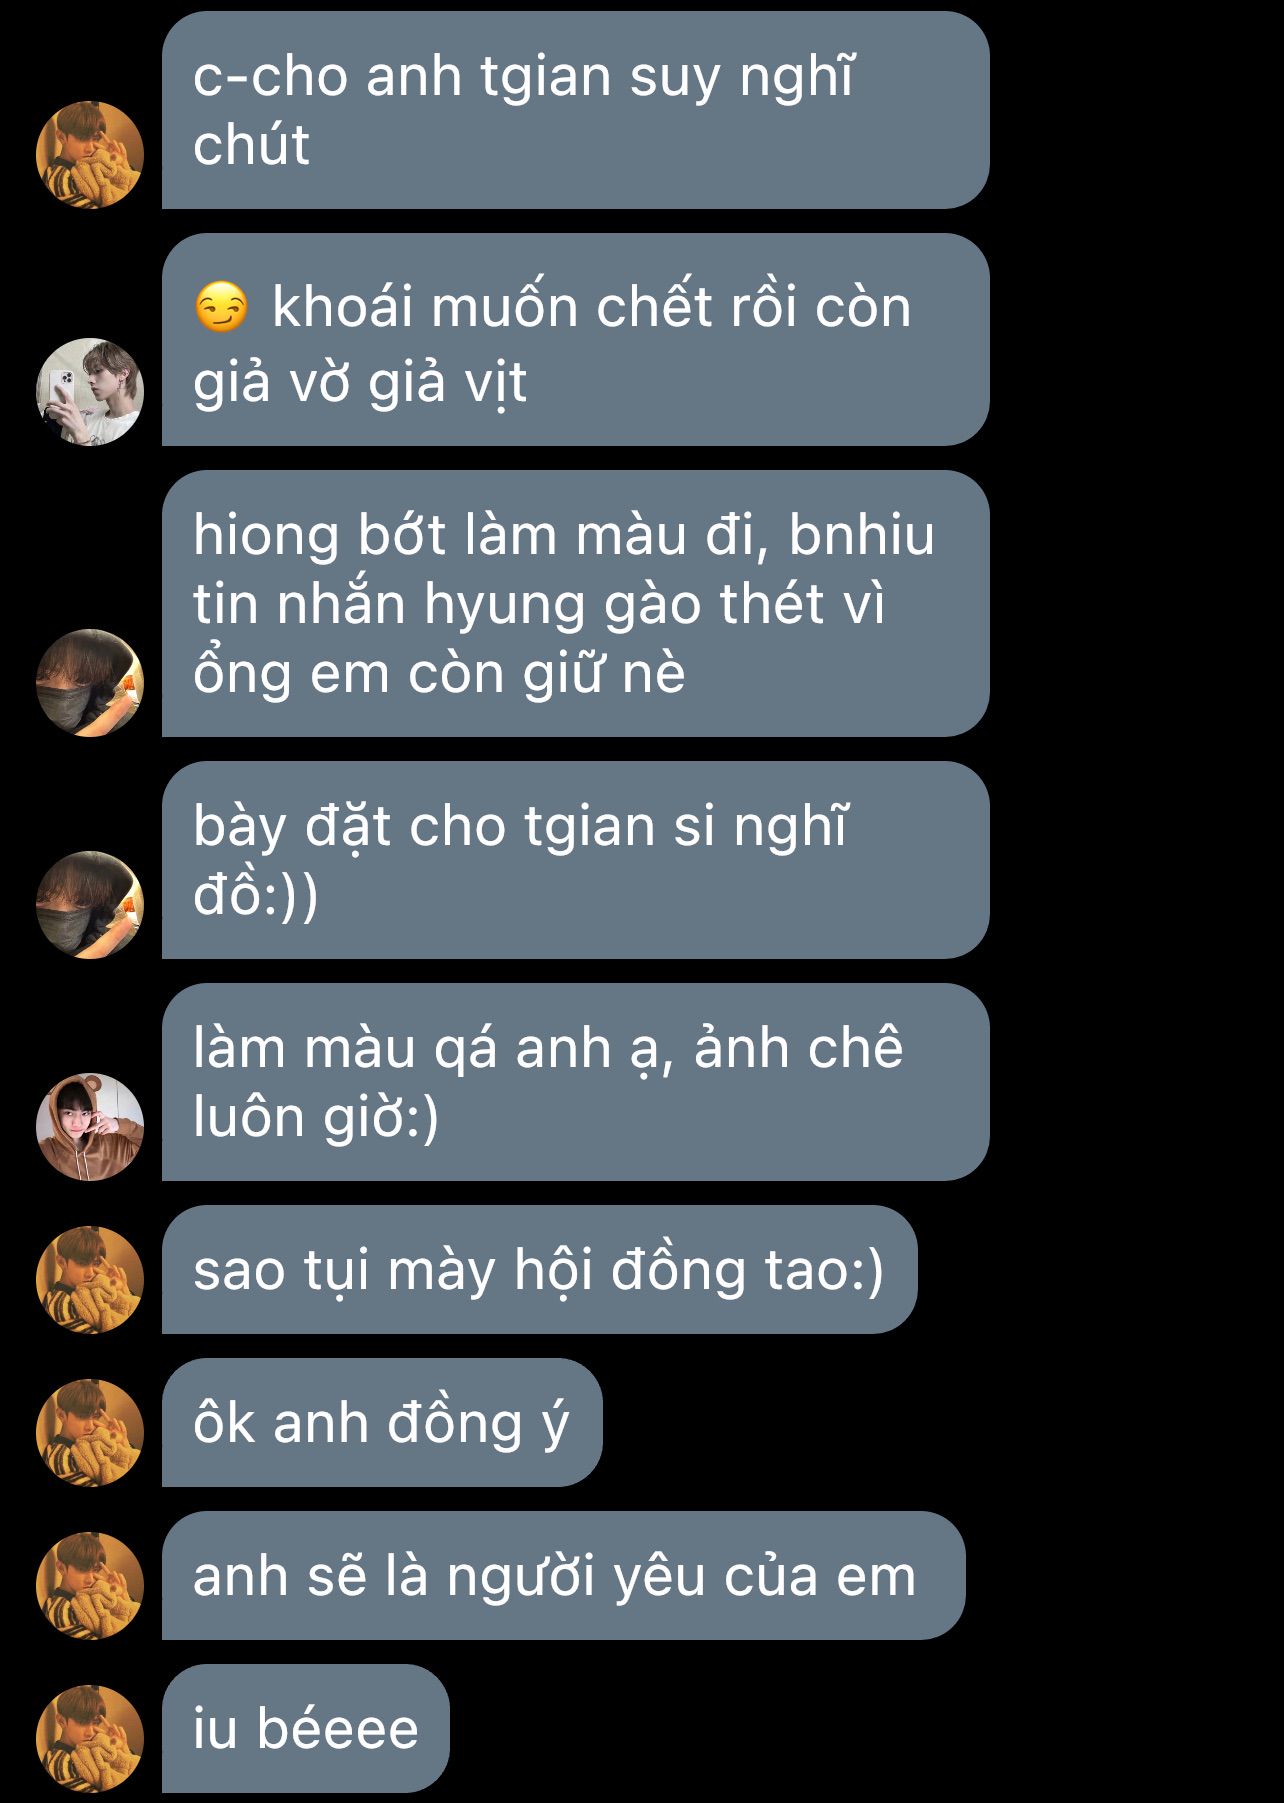This screenshot has width=1284, height=1803.
Task: Tap the "sao tụi mày hội đồng tao:)" bubble
Action: [540, 1270]
